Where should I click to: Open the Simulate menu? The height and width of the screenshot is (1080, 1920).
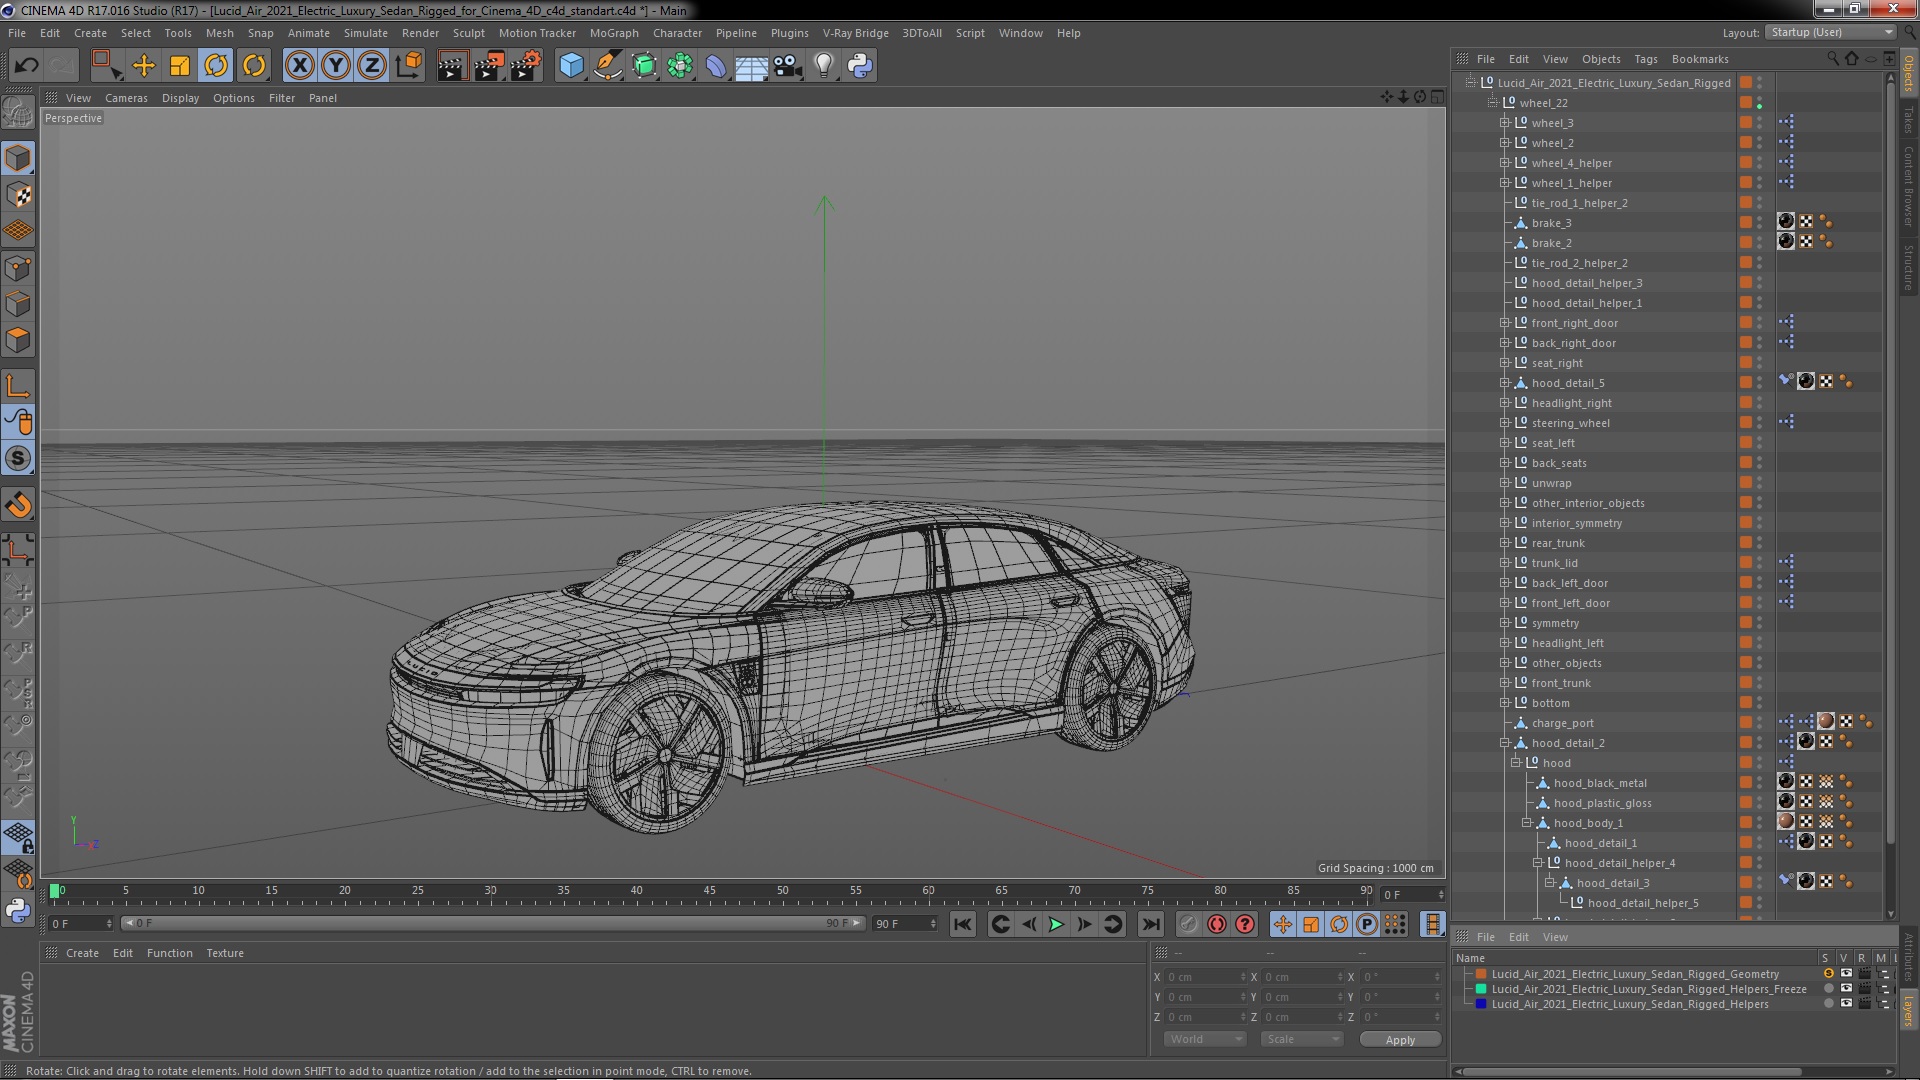(x=366, y=33)
